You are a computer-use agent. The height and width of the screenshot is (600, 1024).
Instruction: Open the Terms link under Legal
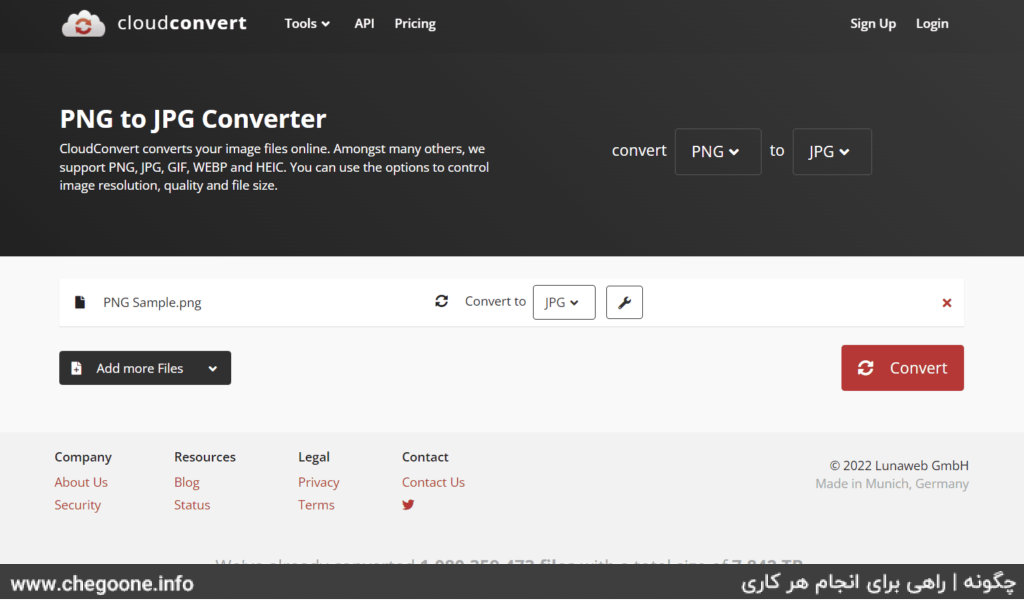(x=316, y=505)
